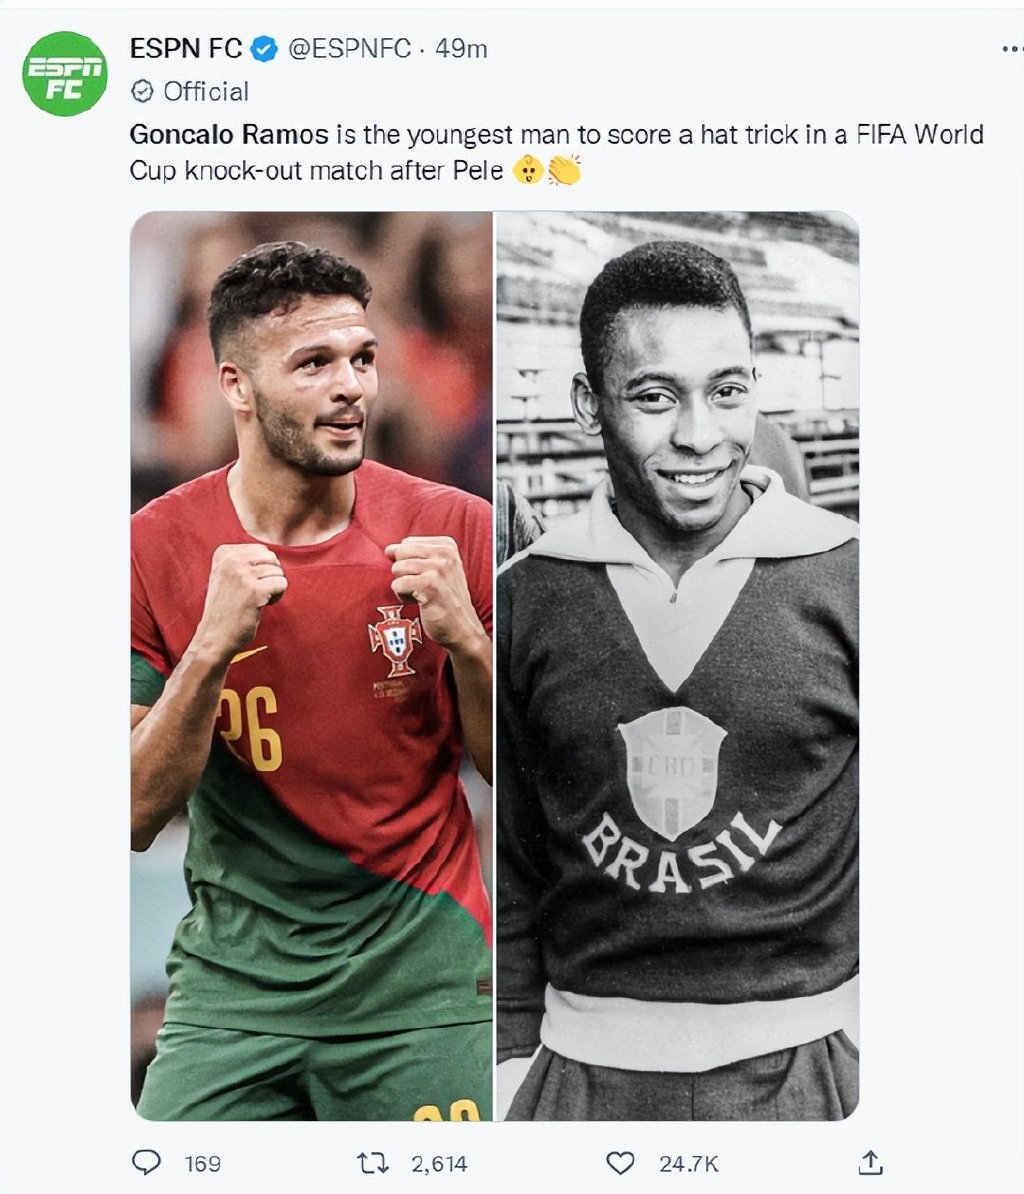Screen dimensions: 1024x1194
Task: Click the Official label checkmark icon
Action: [142, 91]
